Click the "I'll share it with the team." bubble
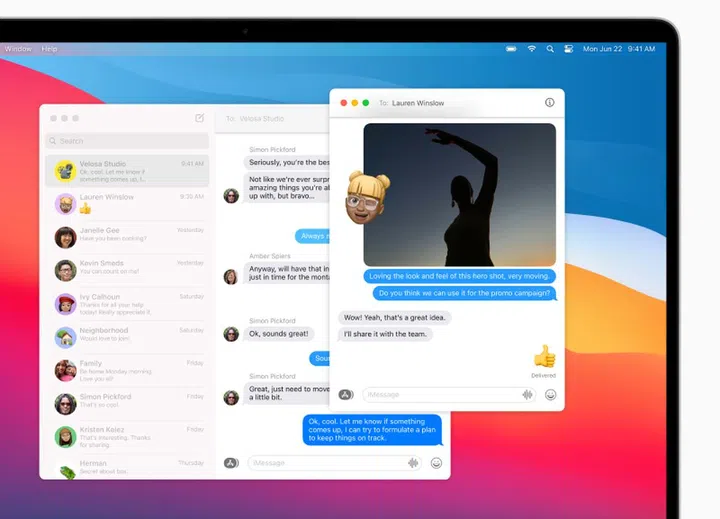The height and width of the screenshot is (519, 720). 385,334
